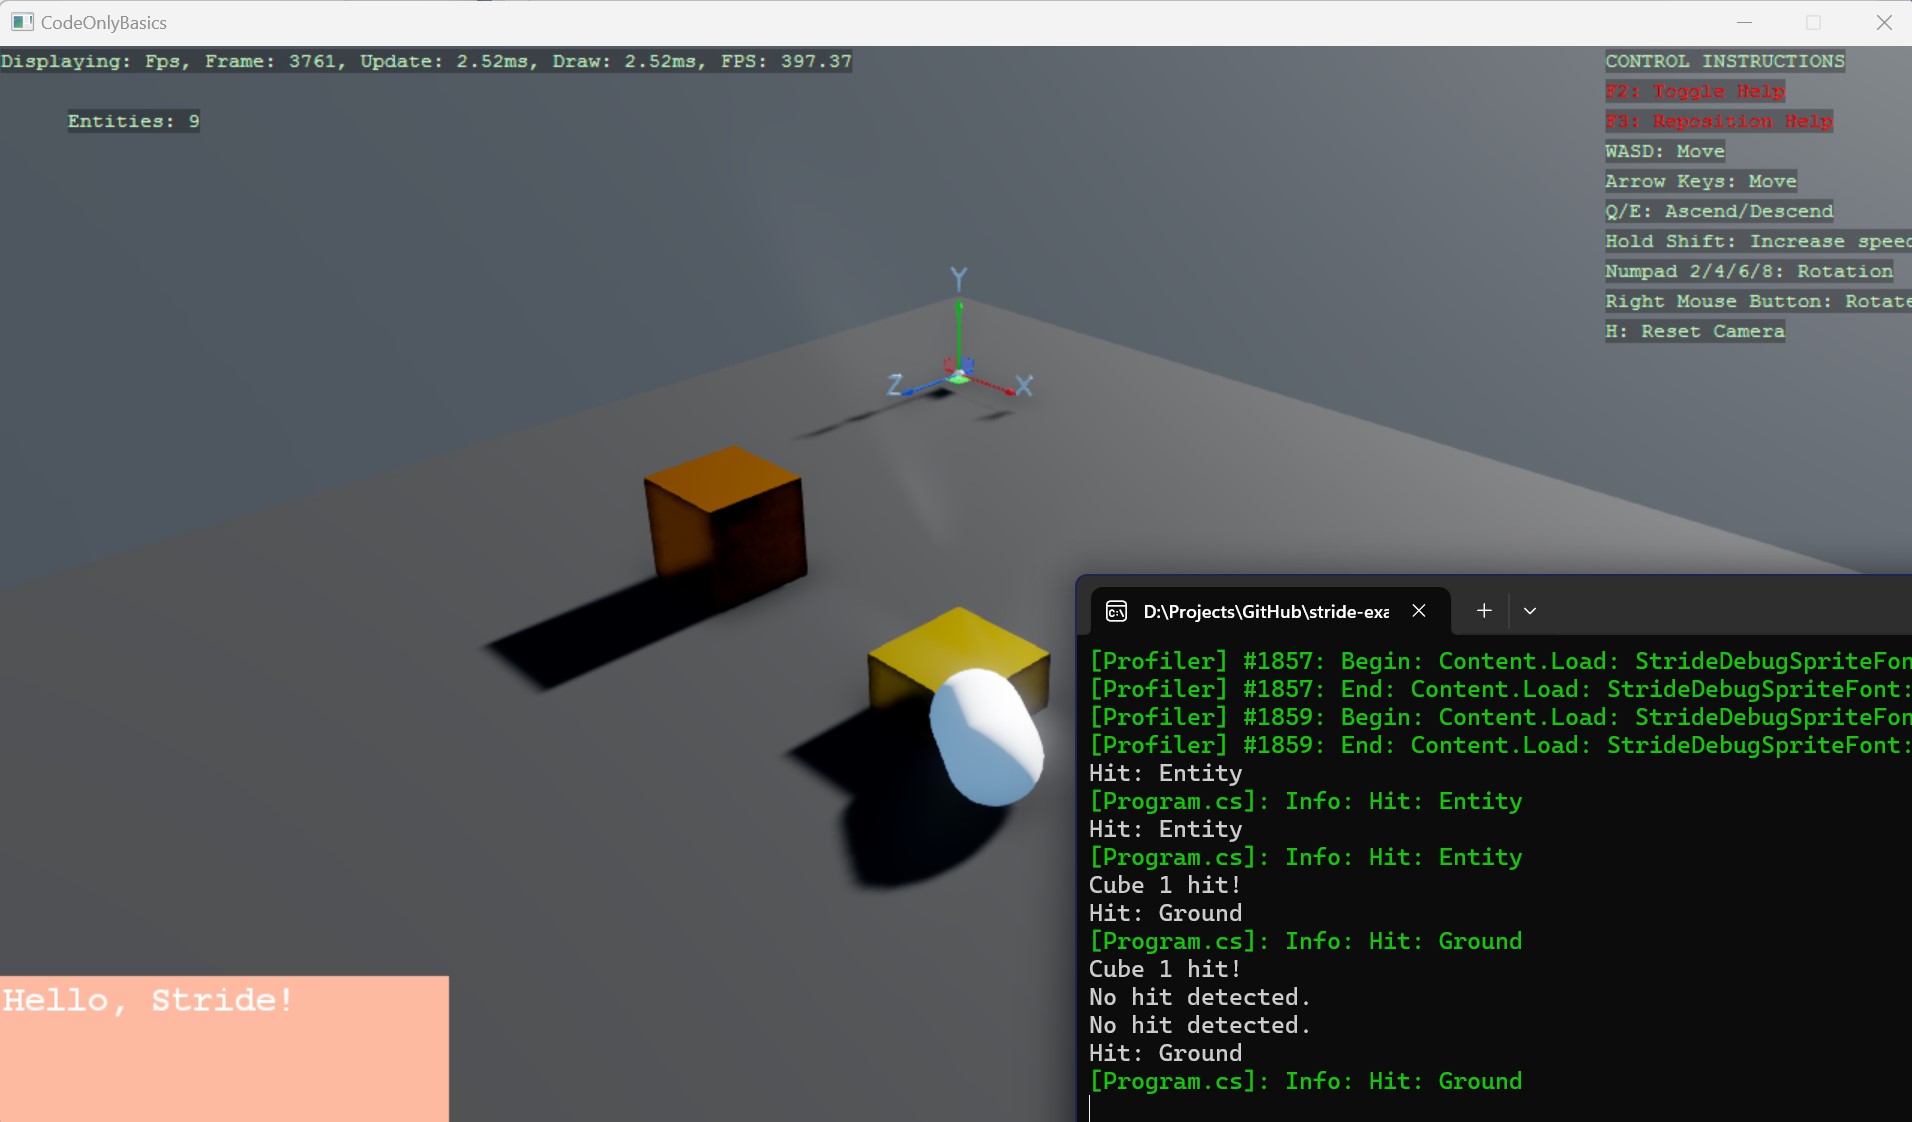1912x1122 pixels.
Task: Click the 'CONTROL INSTRUCTIONS' heading
Action: pyautogui.click(x=1725, y=61)
